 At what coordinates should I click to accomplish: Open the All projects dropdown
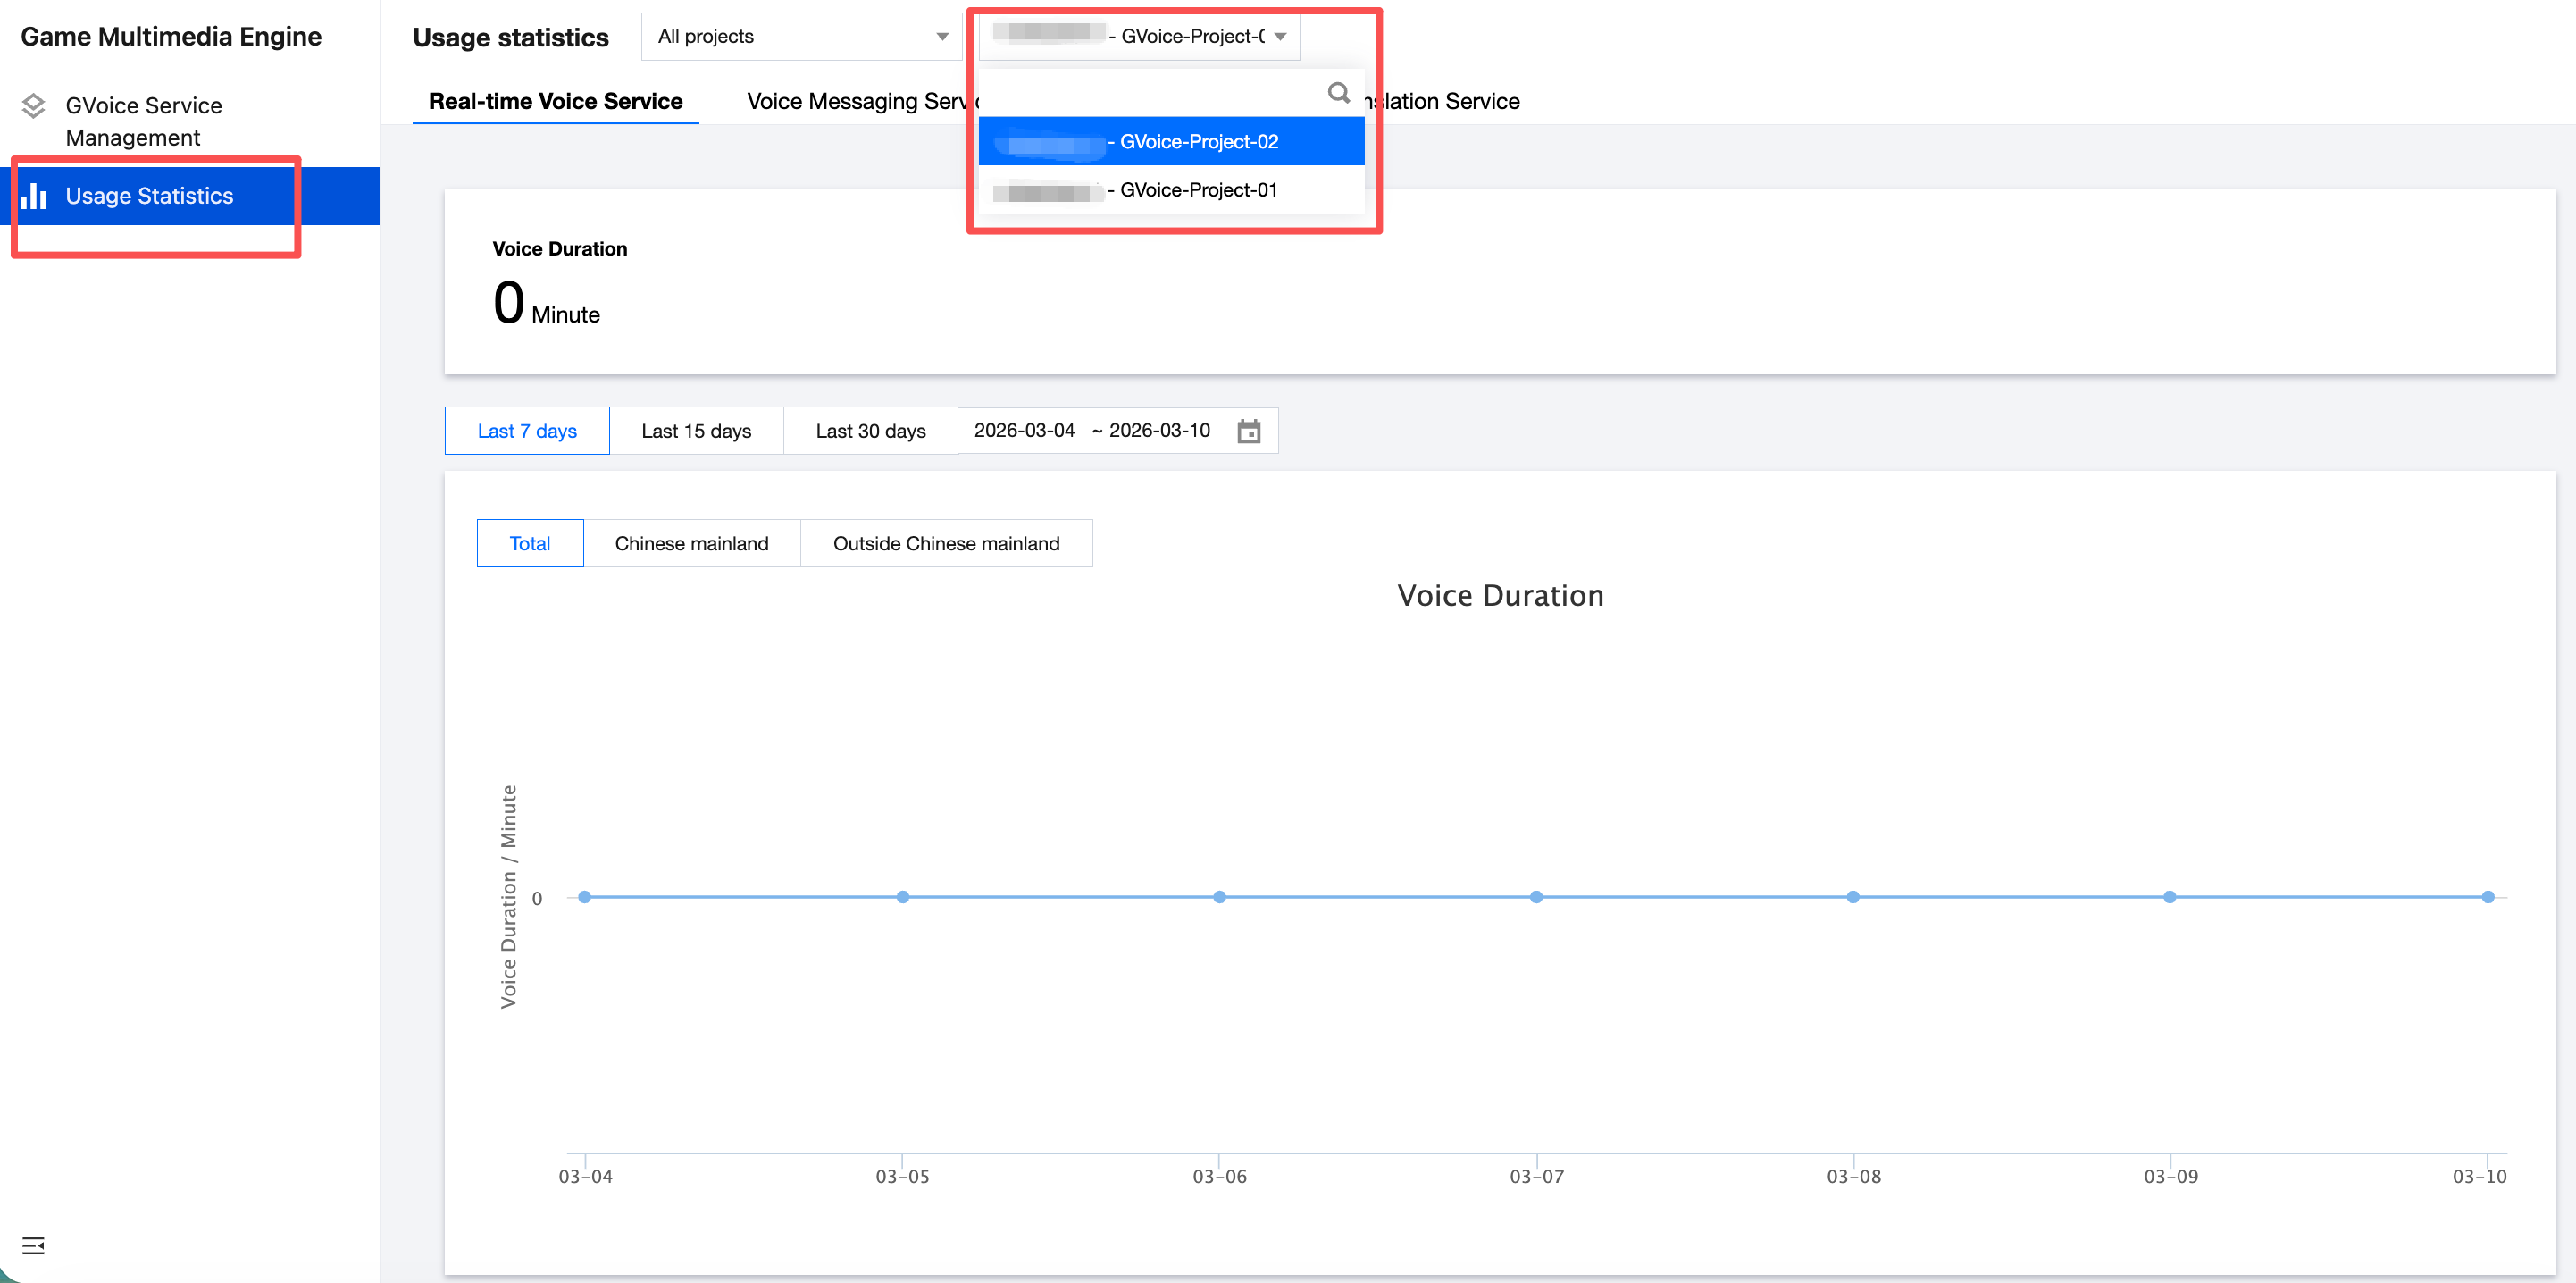coord(801,37)
